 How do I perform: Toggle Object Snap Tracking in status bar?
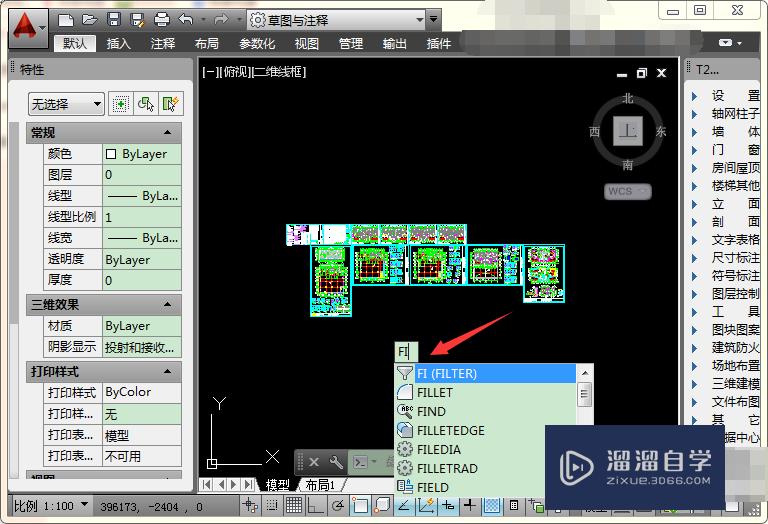pos(404,505)
